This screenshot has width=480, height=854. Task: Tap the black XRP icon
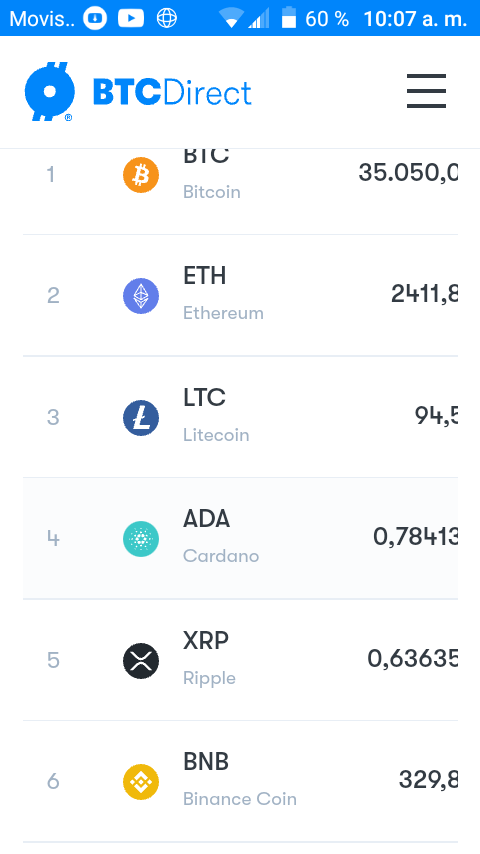click(x=141, y=661)
